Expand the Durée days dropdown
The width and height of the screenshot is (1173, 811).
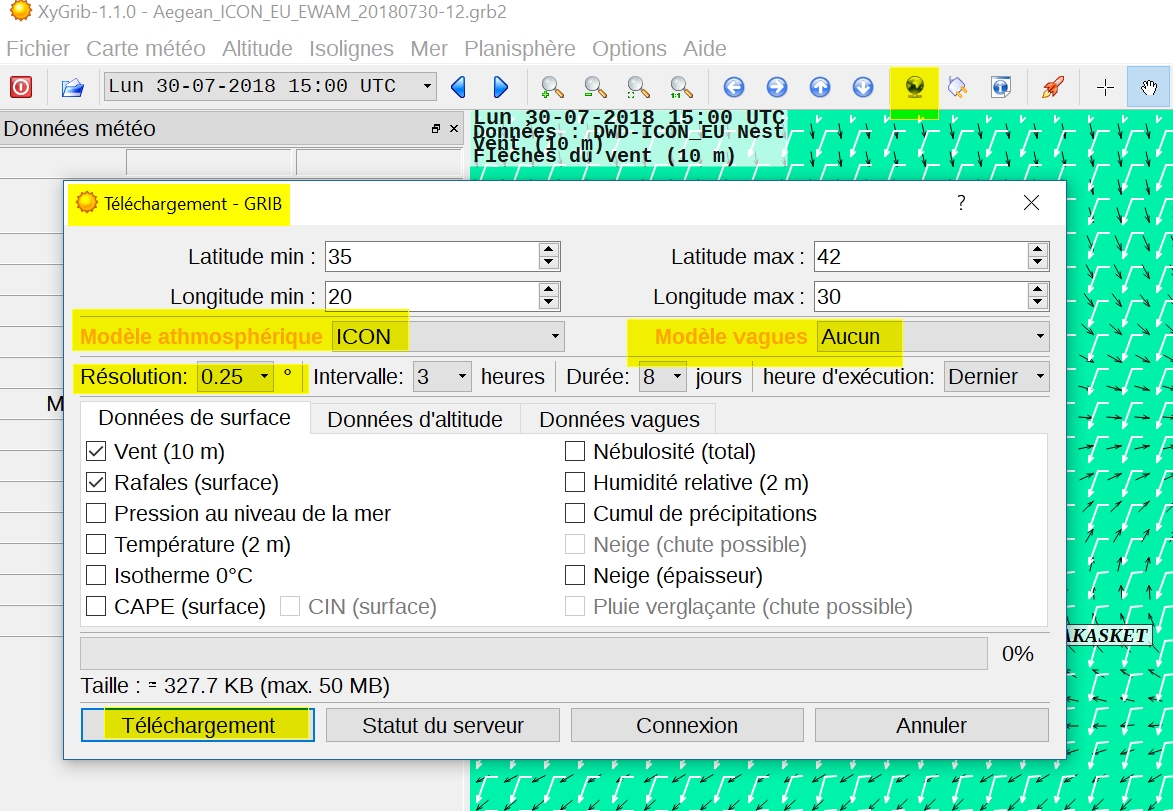tap(663, 376)
